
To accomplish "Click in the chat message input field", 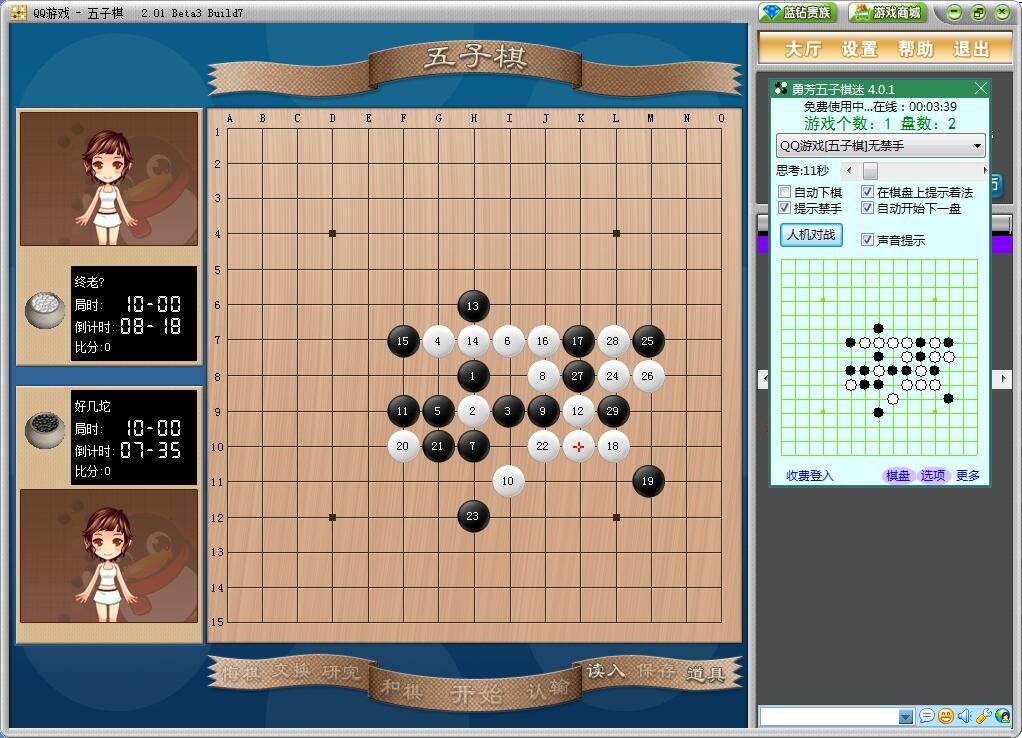I will pyautogui.click(x=828, y=716).
